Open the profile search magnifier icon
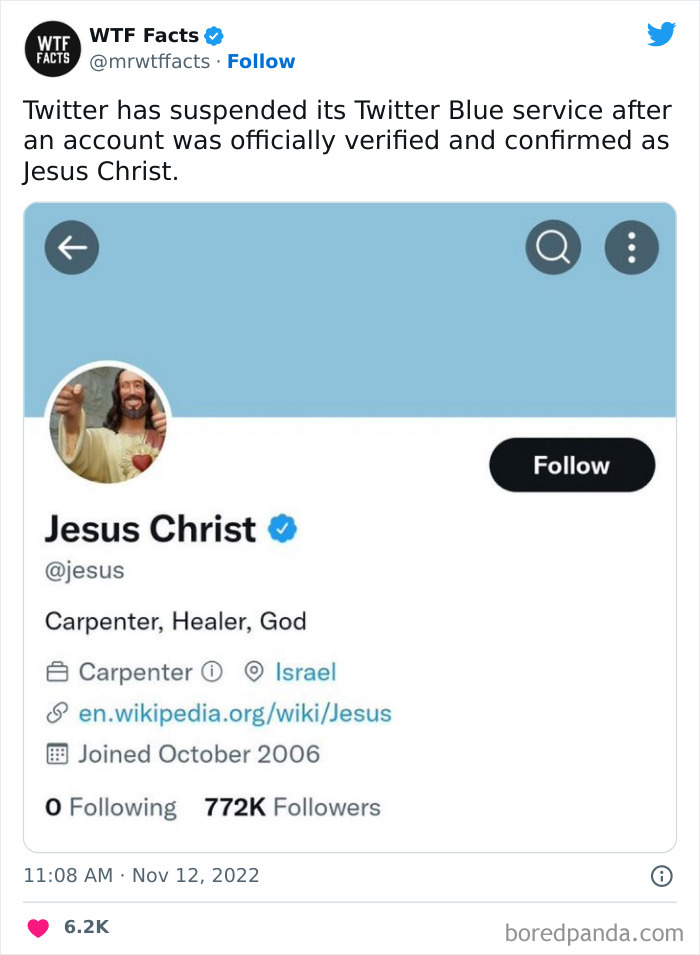Viewport: 700px width, 955px height. coord(552,247)
